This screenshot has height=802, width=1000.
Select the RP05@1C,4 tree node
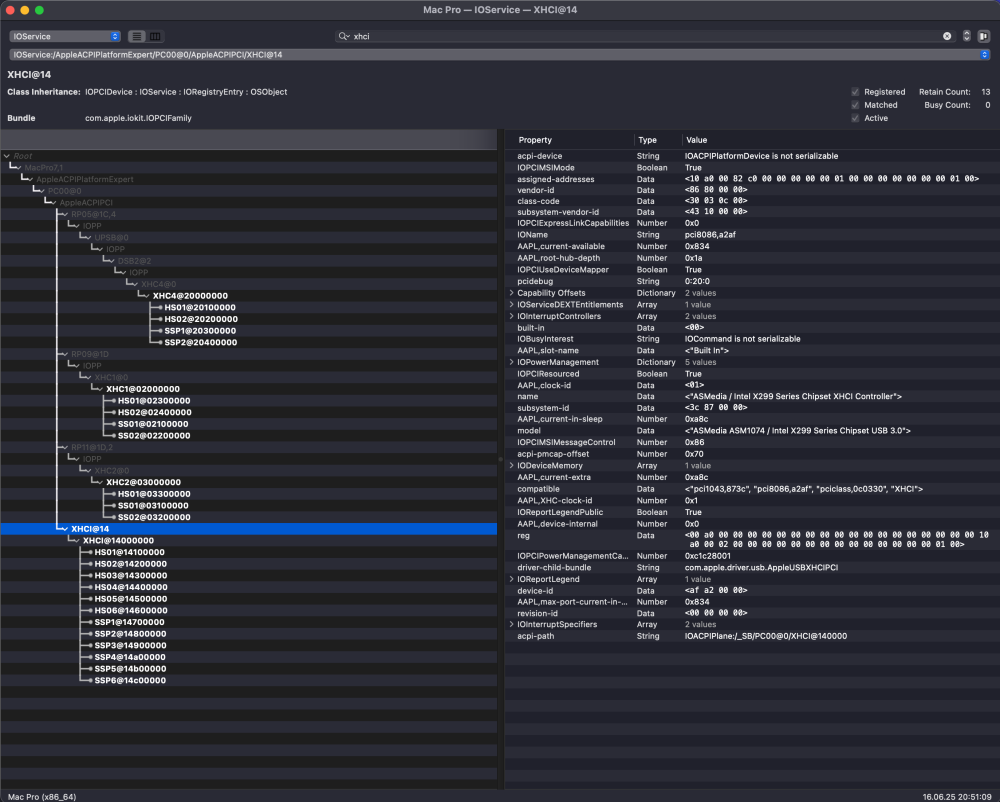93,214
